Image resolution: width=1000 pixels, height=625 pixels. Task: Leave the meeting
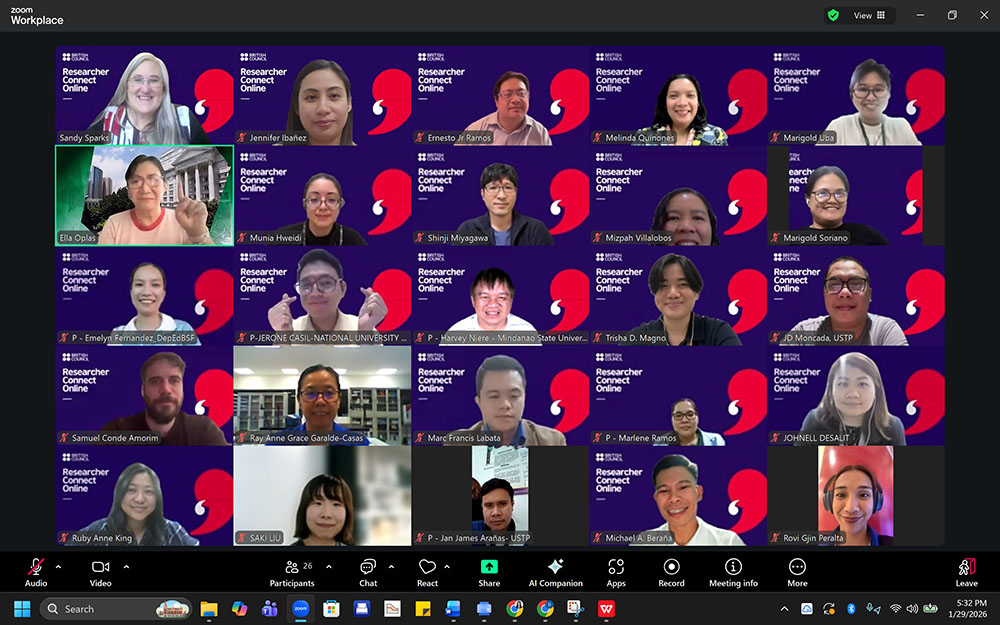pos(966,570)
